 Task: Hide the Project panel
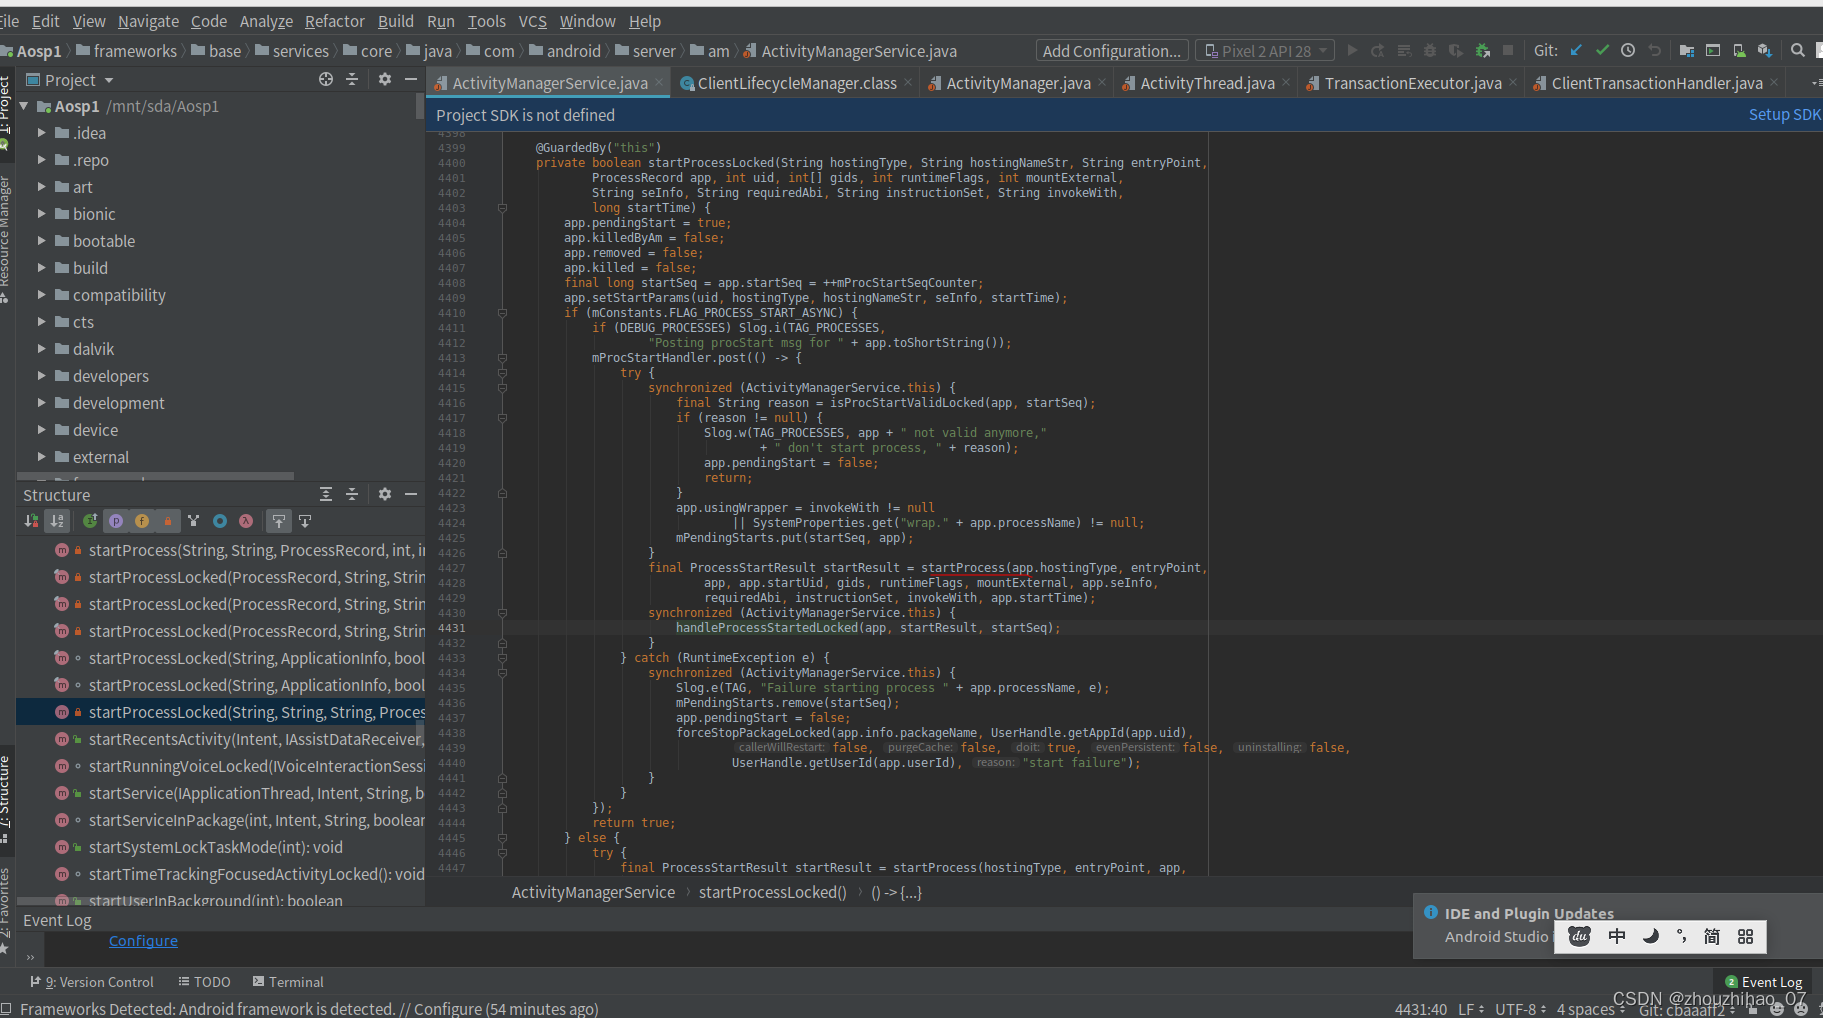tap(410, 79)
